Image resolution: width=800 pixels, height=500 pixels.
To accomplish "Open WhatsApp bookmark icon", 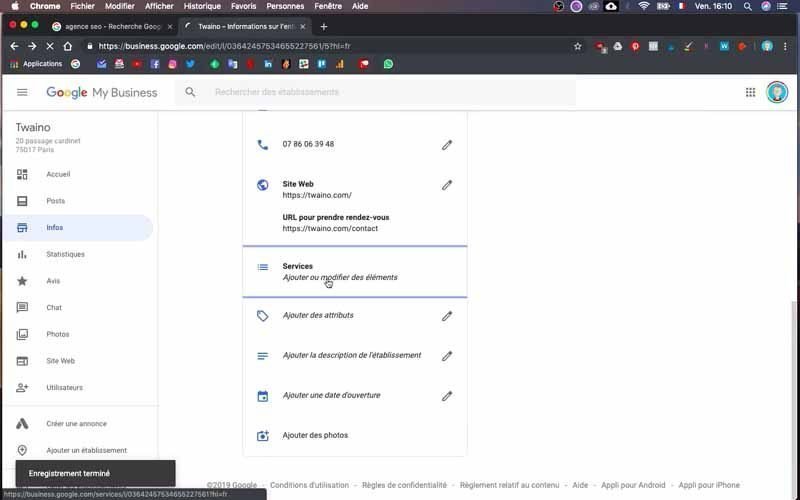I will pos(388,64).
